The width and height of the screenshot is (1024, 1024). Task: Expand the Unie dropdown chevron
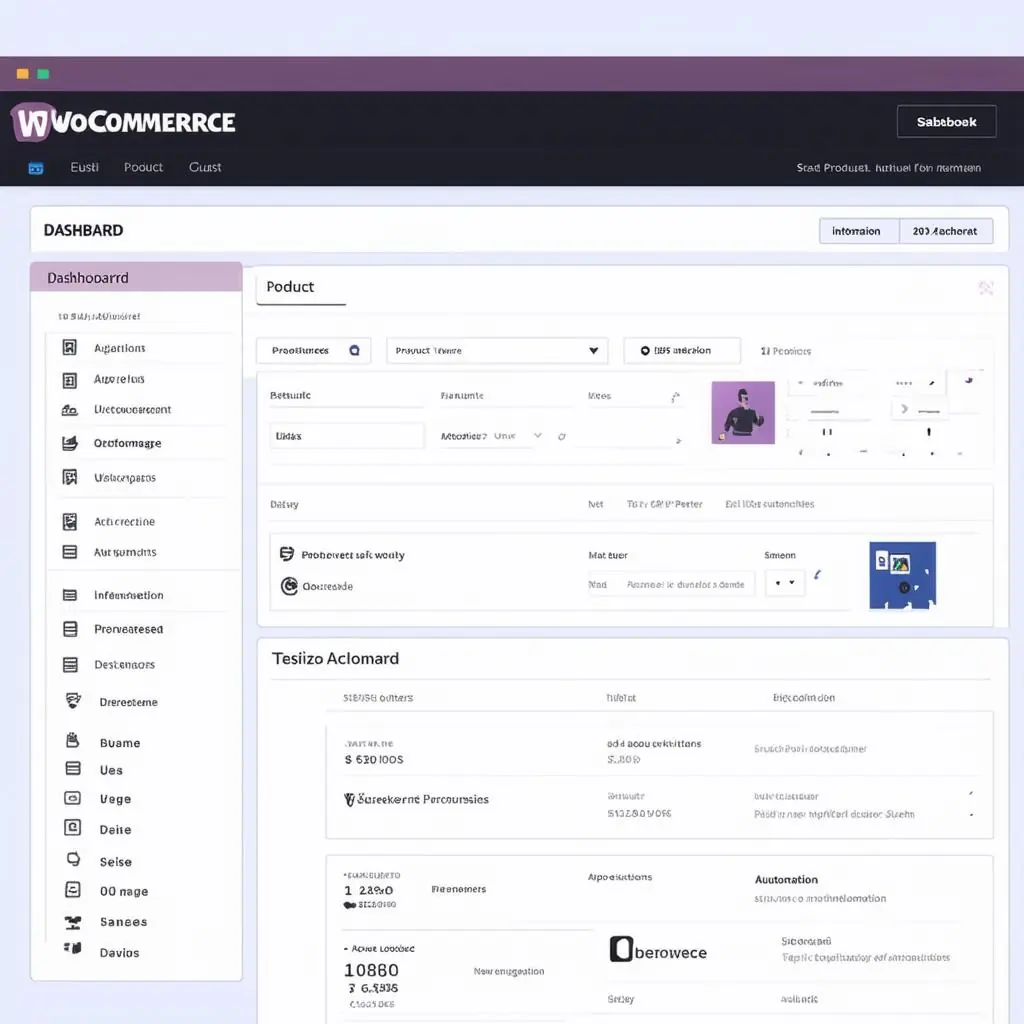[x=537, y=436]
